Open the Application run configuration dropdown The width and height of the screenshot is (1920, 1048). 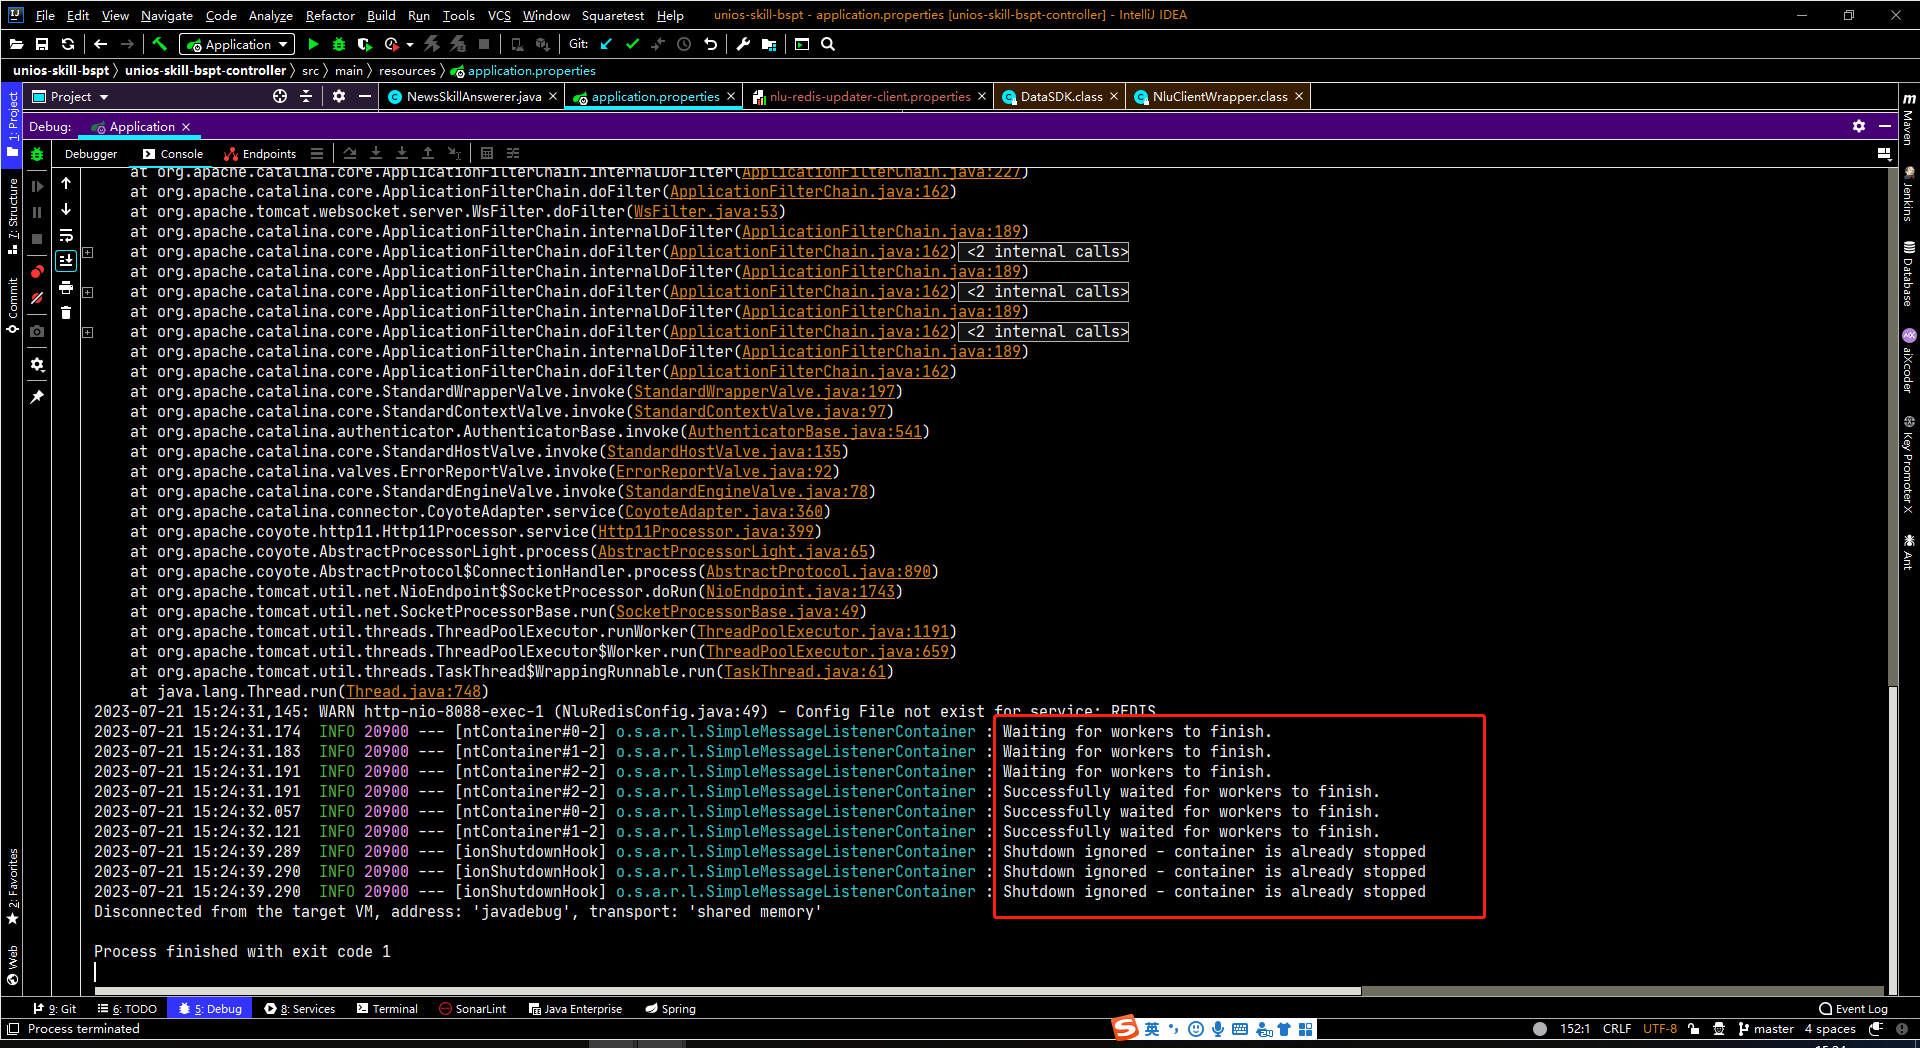pyautogui.click(x=237, y=44)
